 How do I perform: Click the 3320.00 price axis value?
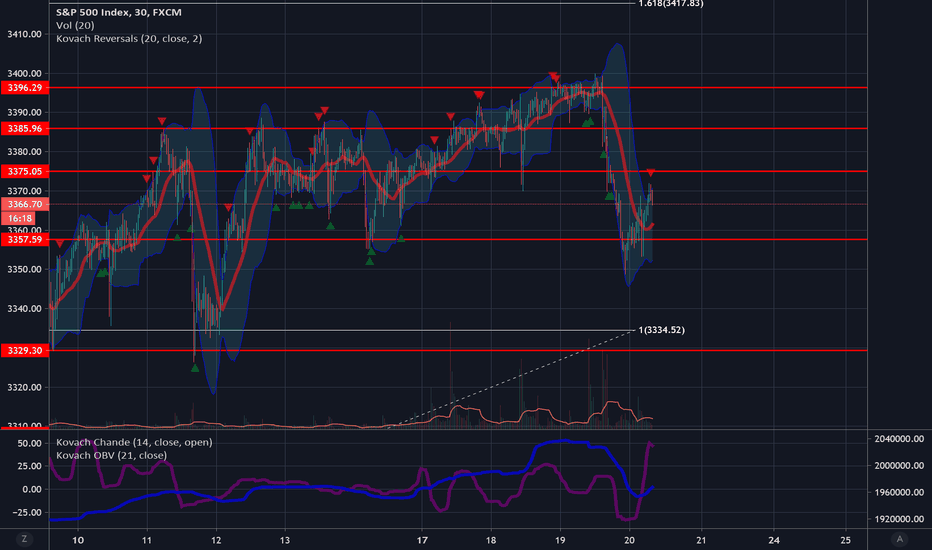pos(24,387)
